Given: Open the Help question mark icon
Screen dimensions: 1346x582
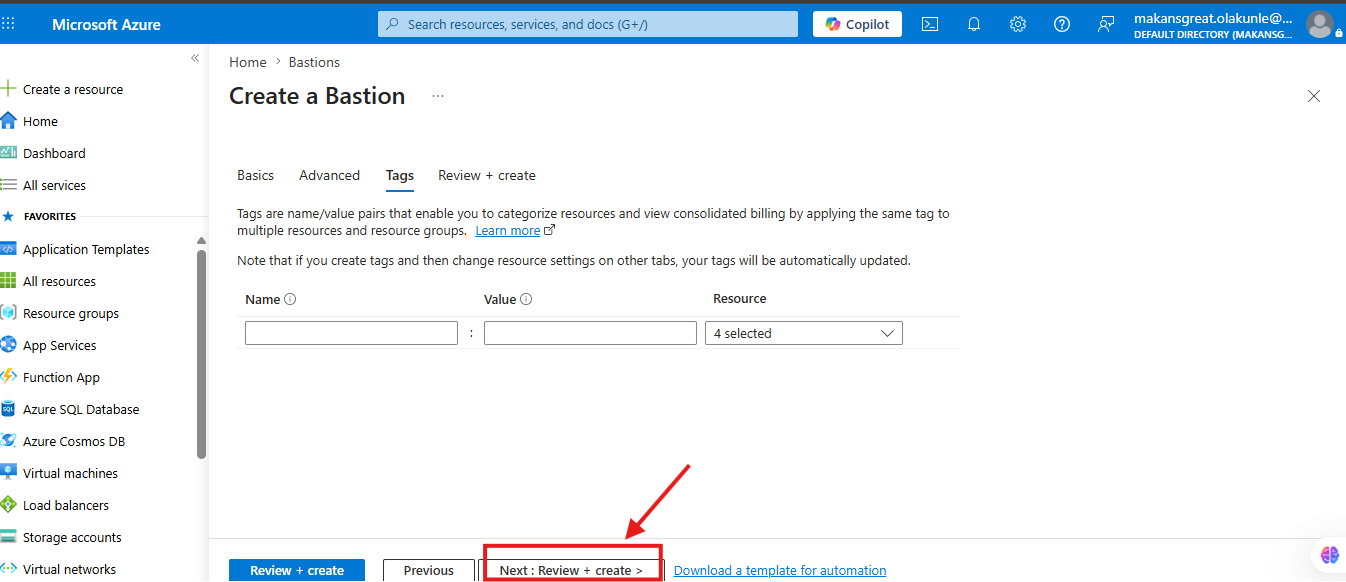Looking at the screenshot, I should point(1062,24).
